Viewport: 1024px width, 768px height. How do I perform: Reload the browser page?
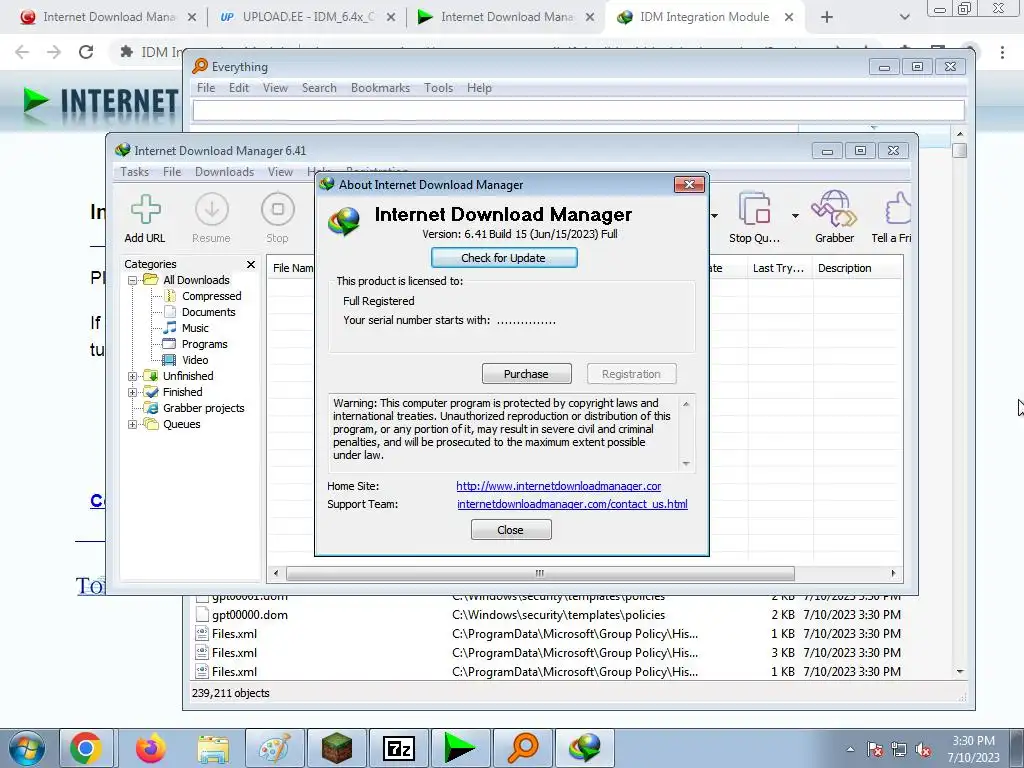(x=86, y=52)
